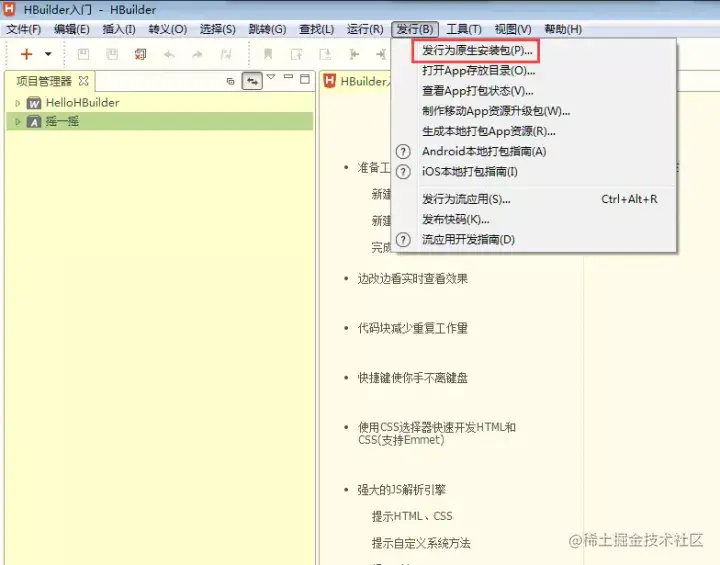This screenshot has height=565, width=720.
Task: Click the HBuilder logo in title bar
Action: coord(9,8)
